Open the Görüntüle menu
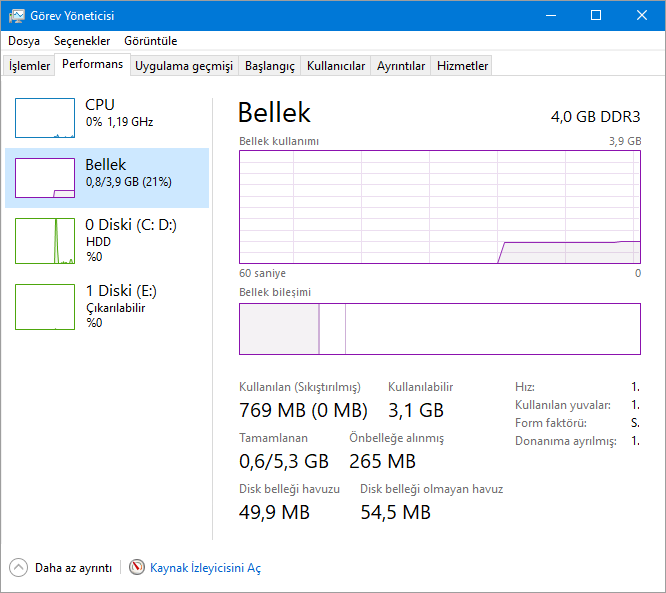The width and height of the screenshot is (666, 593). (151, 41)
